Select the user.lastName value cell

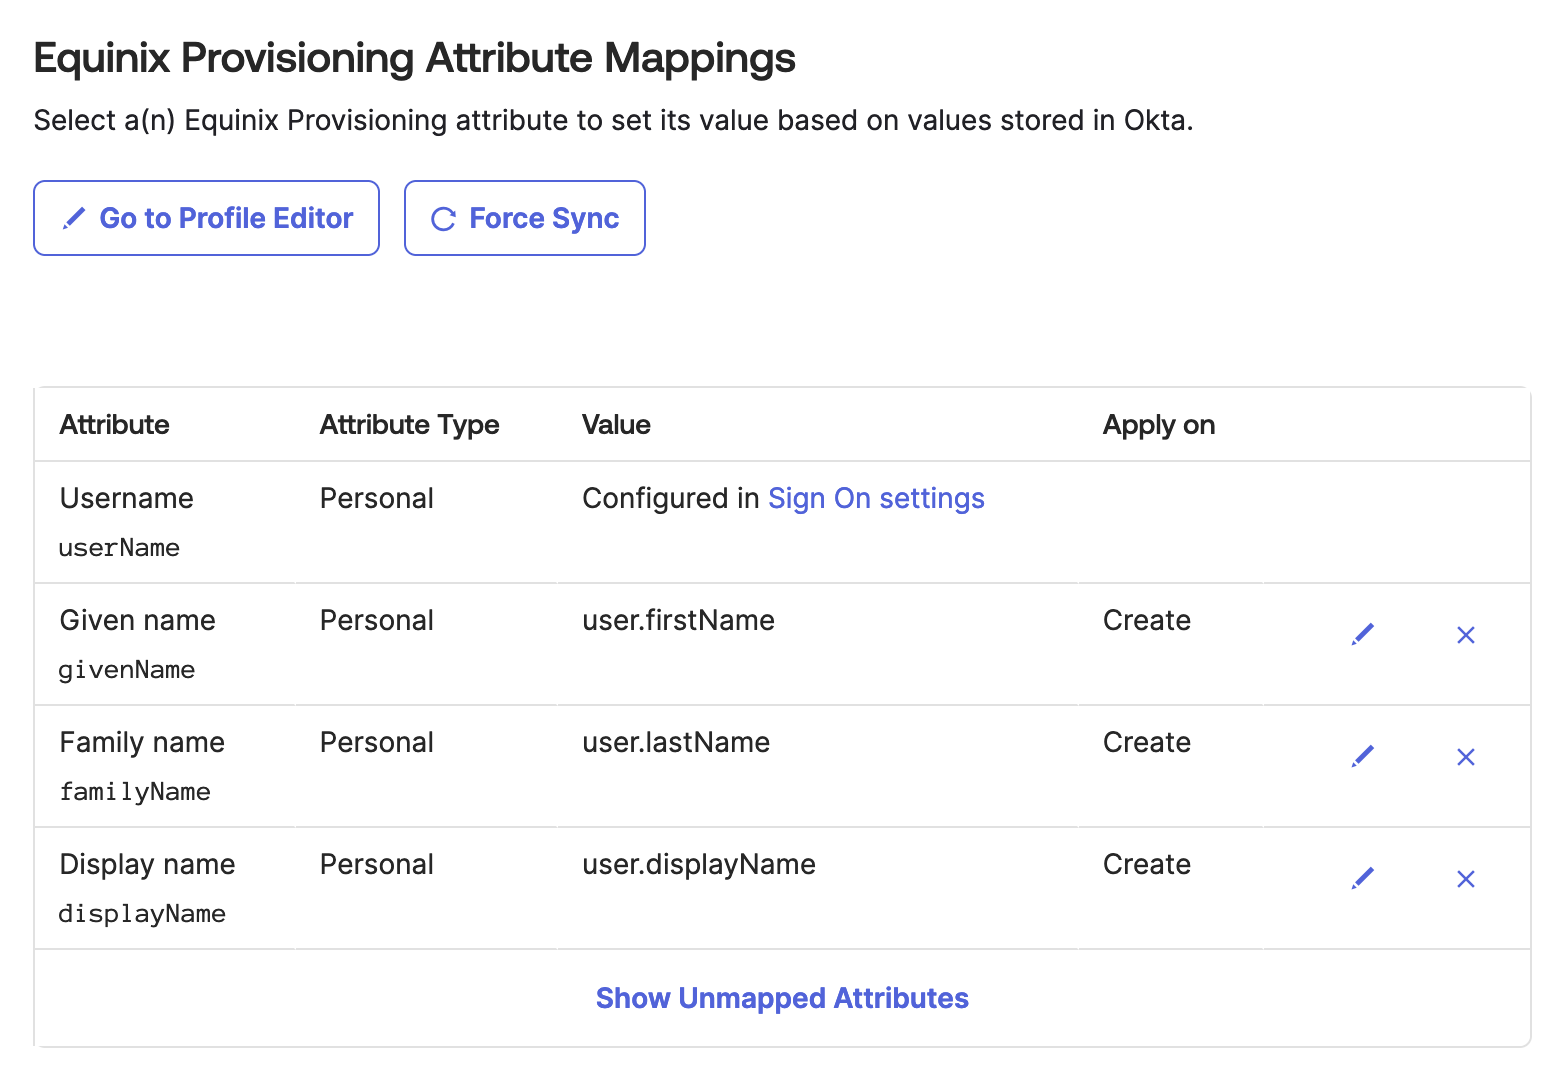pos(676,742)
